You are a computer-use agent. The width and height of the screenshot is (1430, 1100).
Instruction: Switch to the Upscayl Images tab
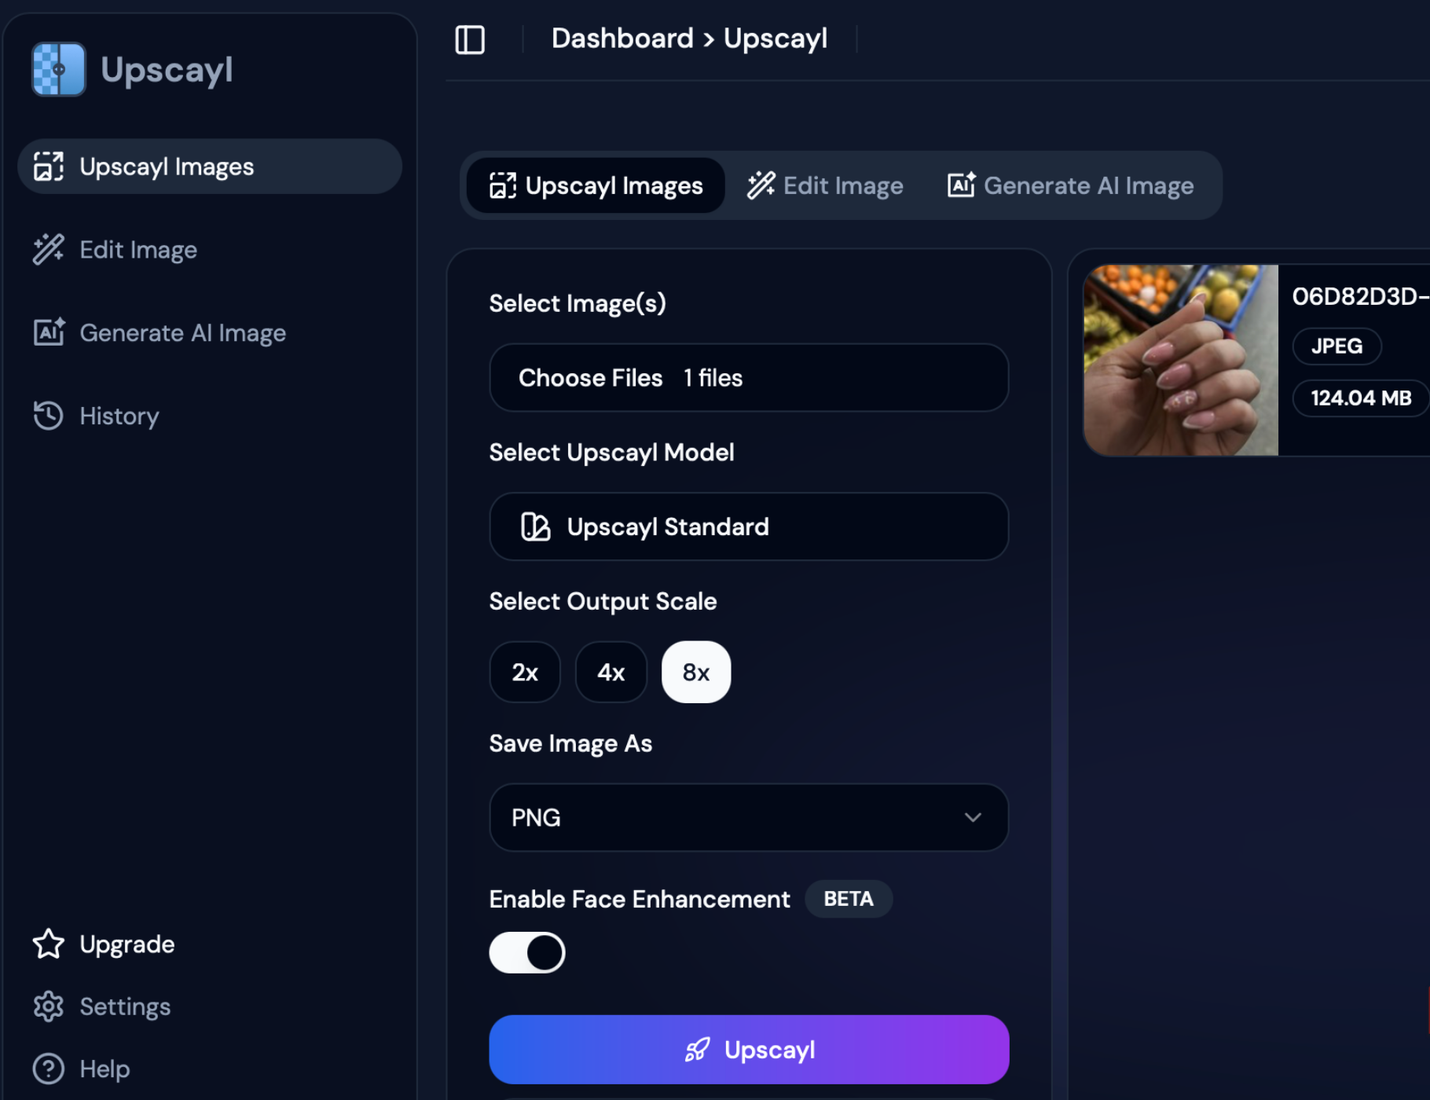click(596, 185)
